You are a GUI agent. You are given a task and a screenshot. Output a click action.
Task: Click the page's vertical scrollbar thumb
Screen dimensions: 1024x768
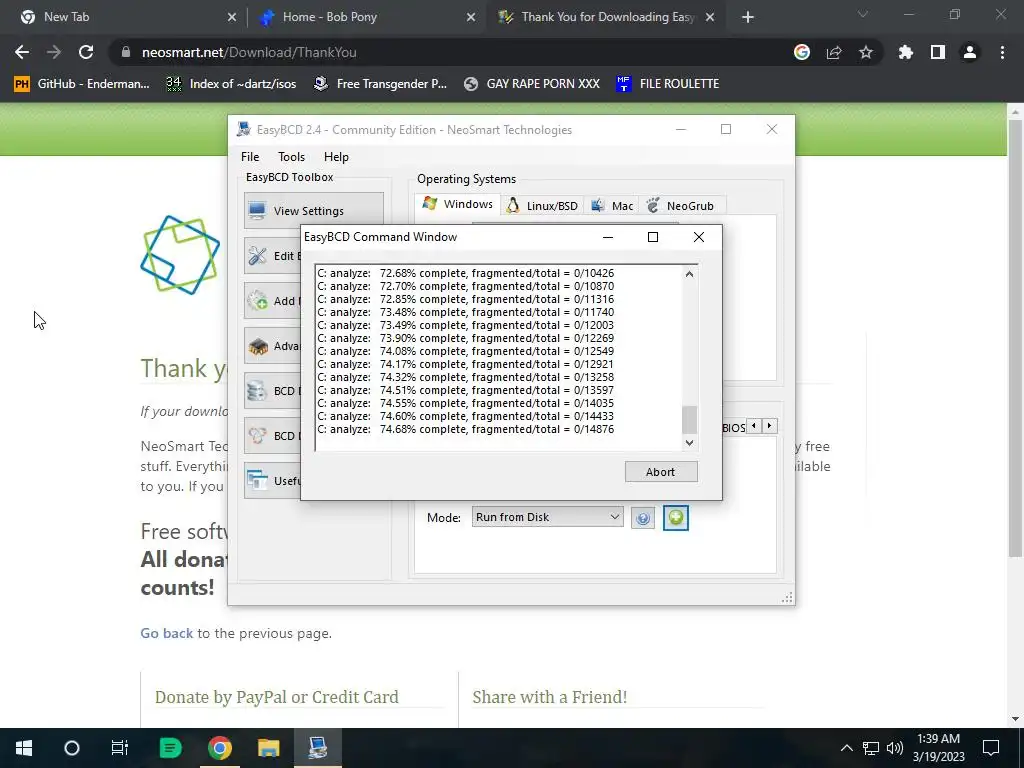coord(1016,338)
